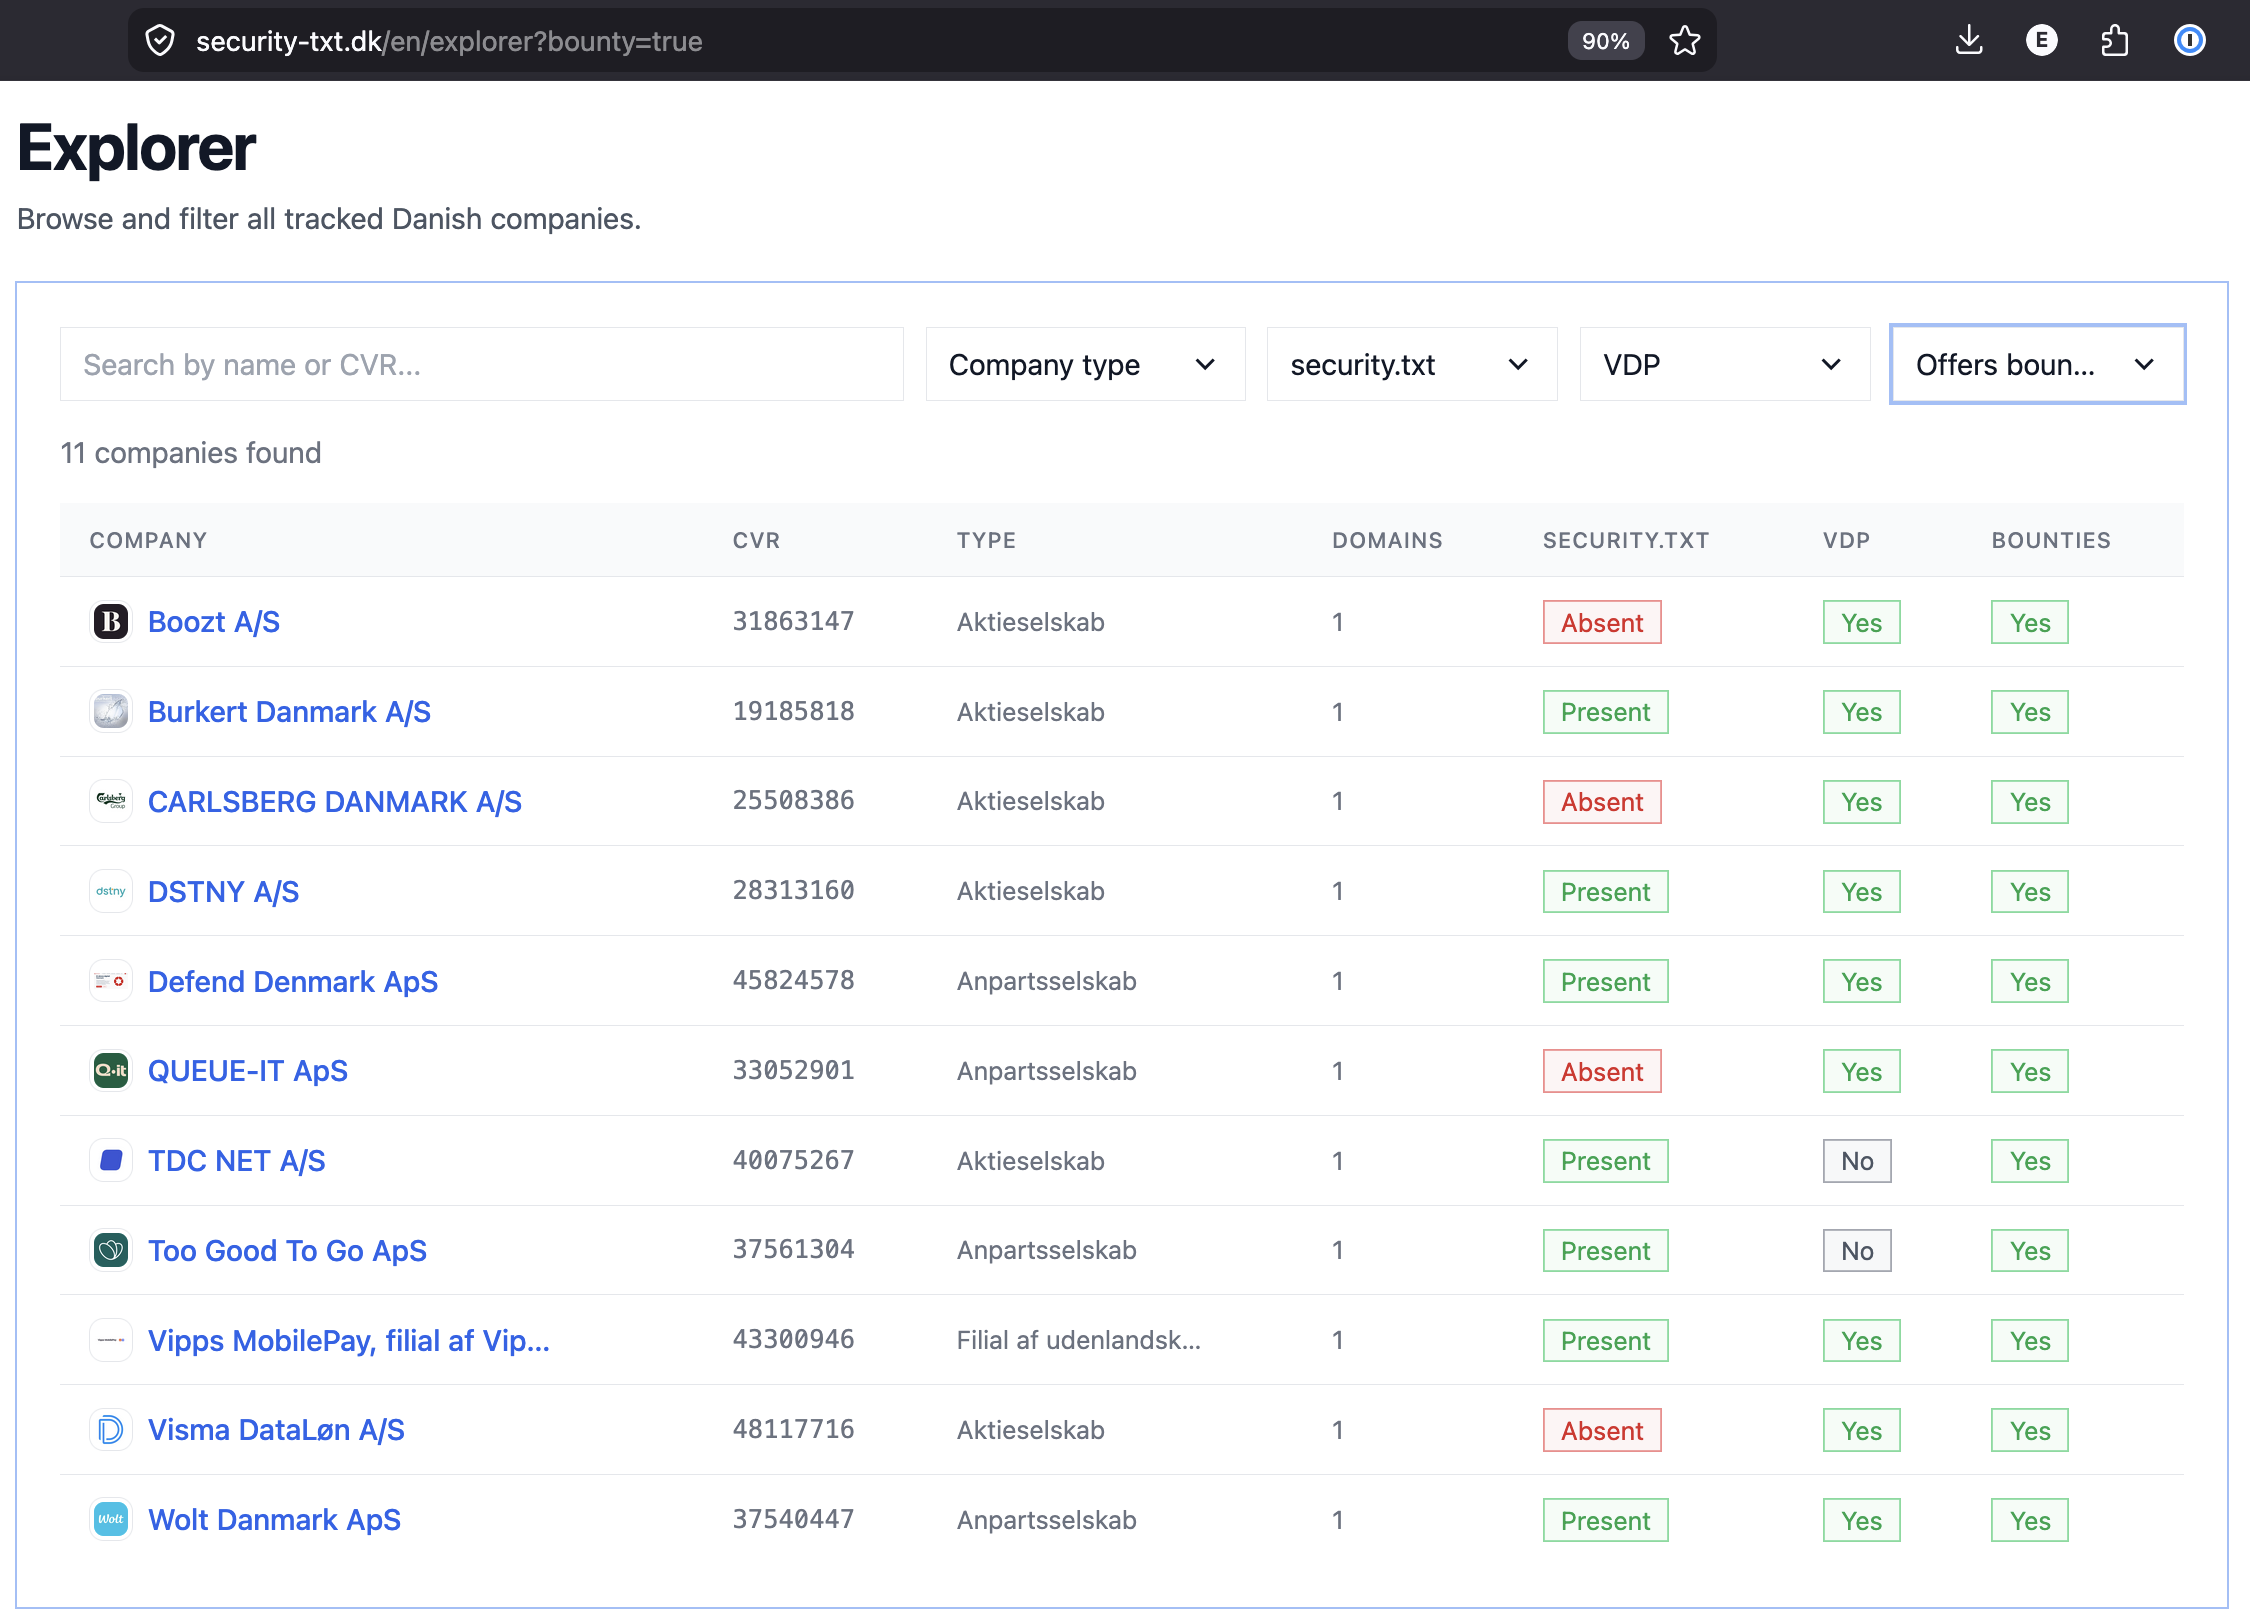The image size is (2250, 1618).
Task: Focus the Search by name or CVR field
Action: pos(481,365)
